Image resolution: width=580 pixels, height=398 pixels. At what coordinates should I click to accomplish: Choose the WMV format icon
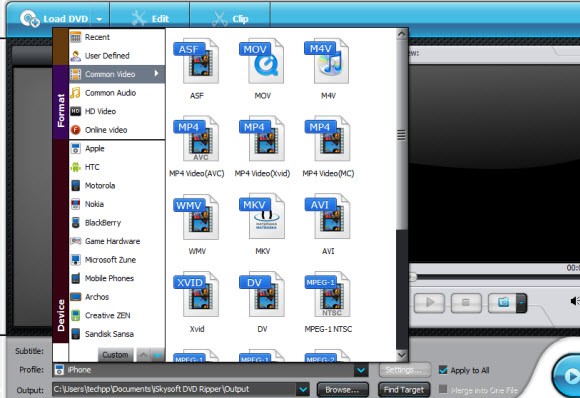(196, 217)
